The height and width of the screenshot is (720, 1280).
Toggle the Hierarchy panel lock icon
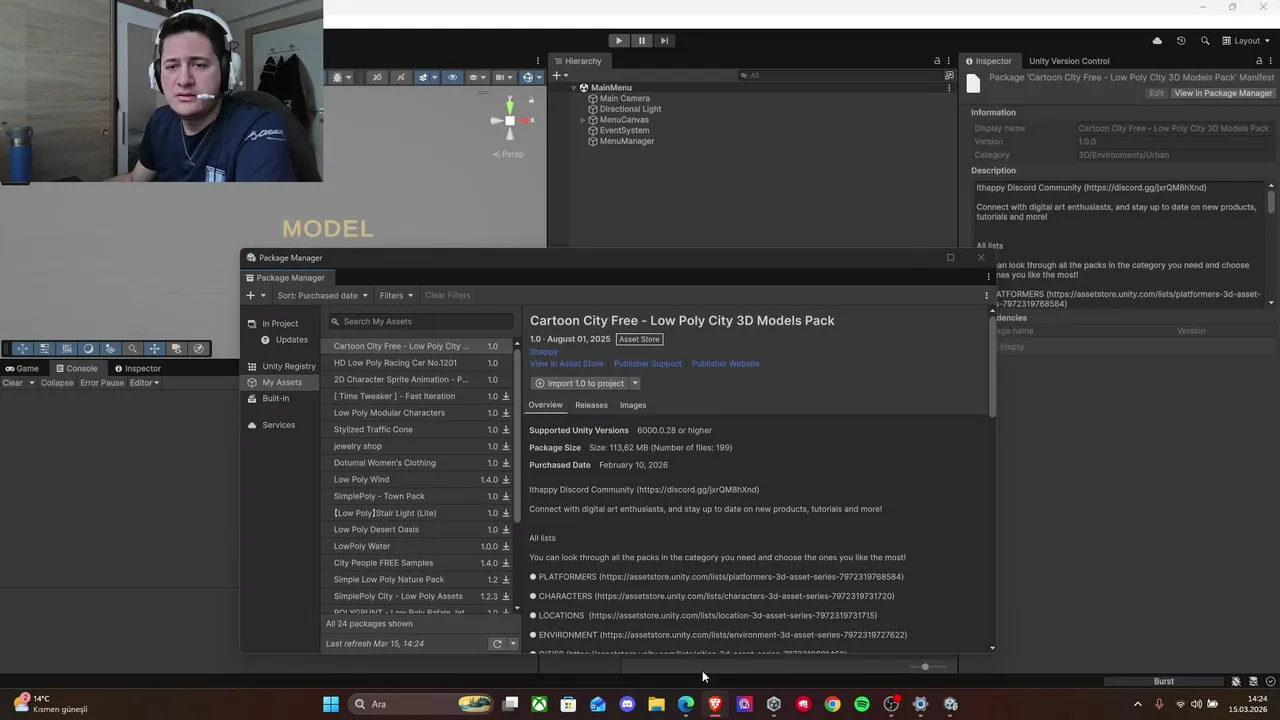937,61
